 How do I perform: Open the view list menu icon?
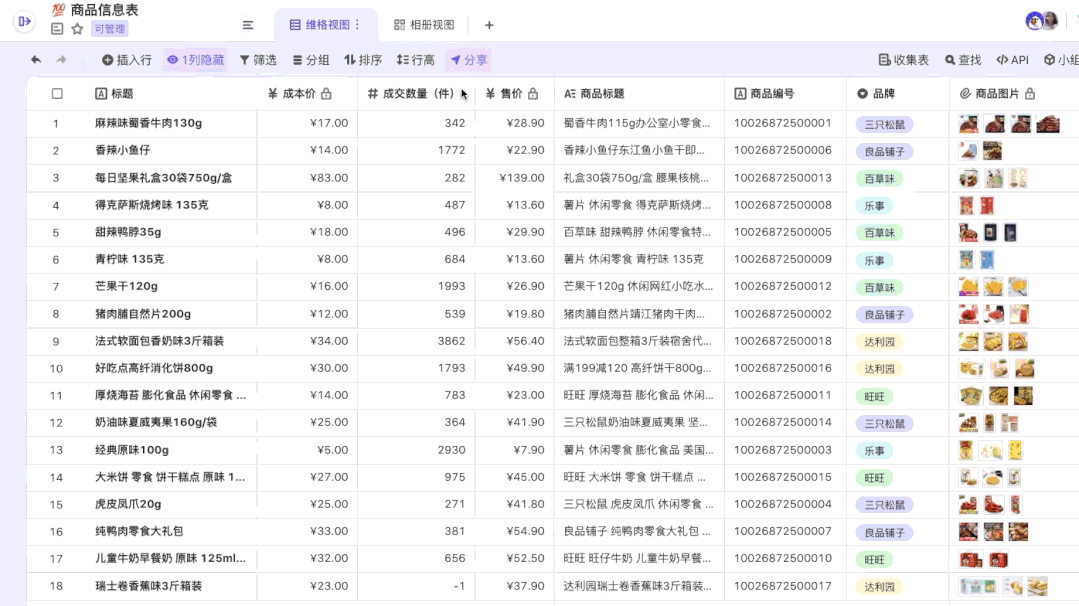(x=248, y=25)
